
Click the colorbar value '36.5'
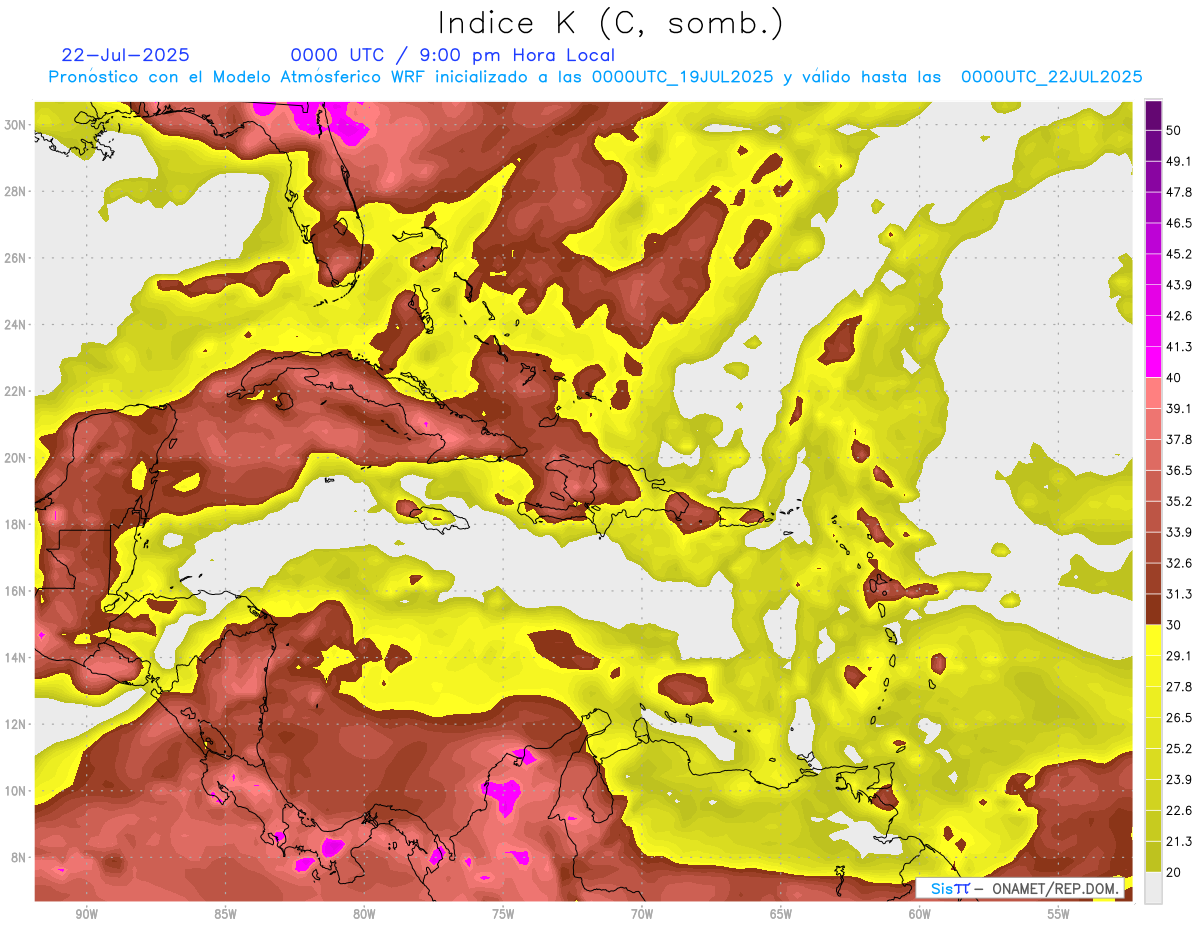pos(1179,470)
